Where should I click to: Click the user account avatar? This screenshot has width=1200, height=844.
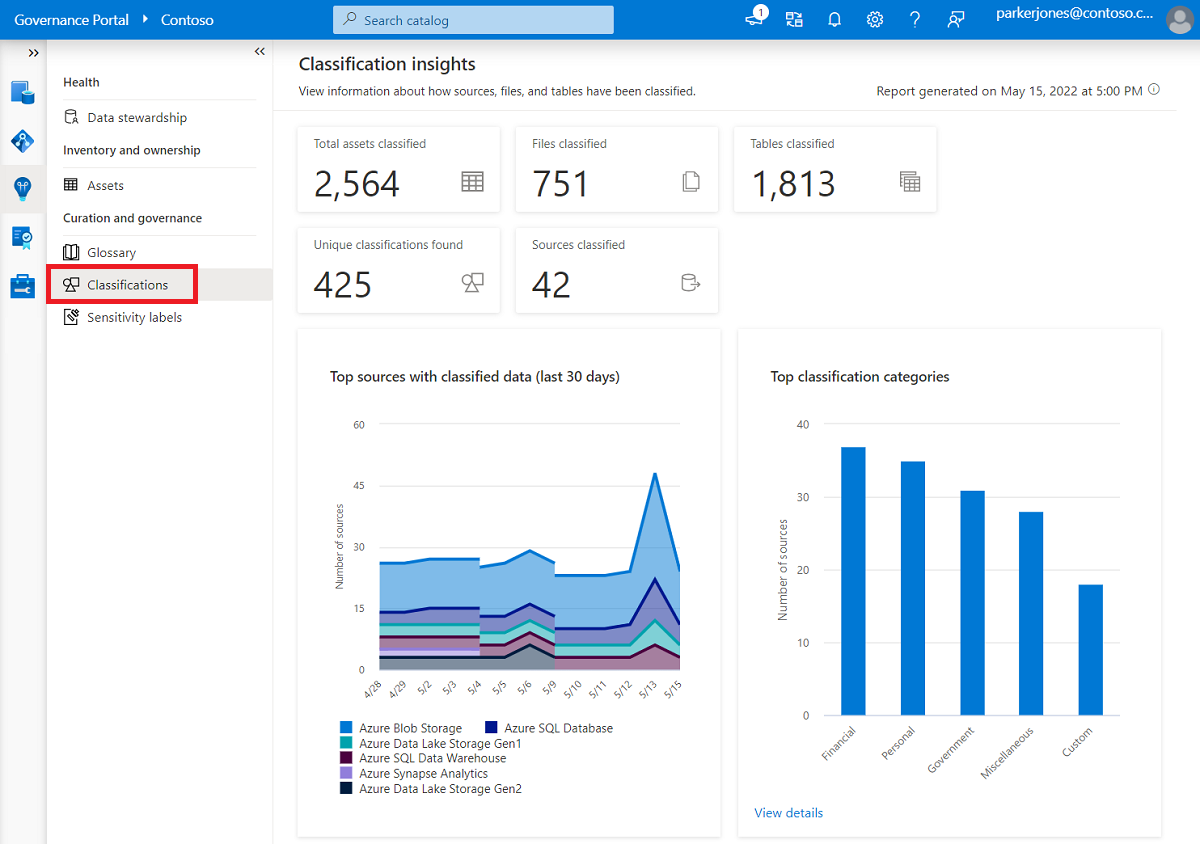tap(1179, 20)
